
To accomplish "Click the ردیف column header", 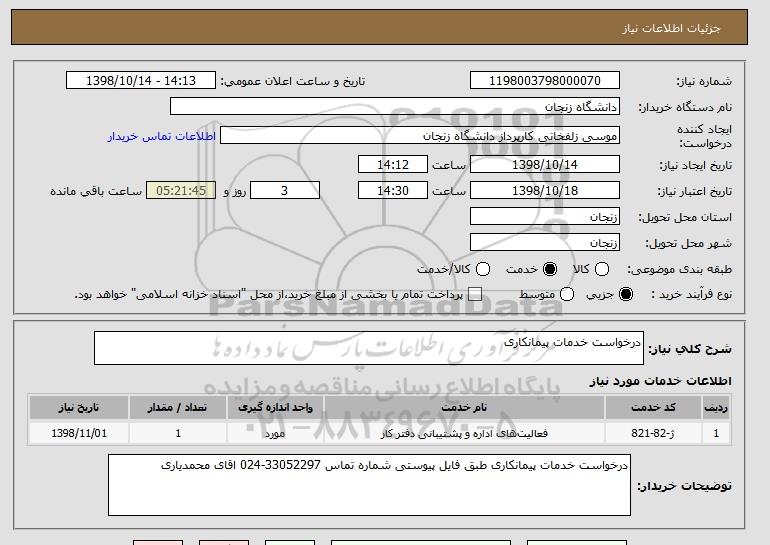I will pyautogui.click(x=716, y=408).
